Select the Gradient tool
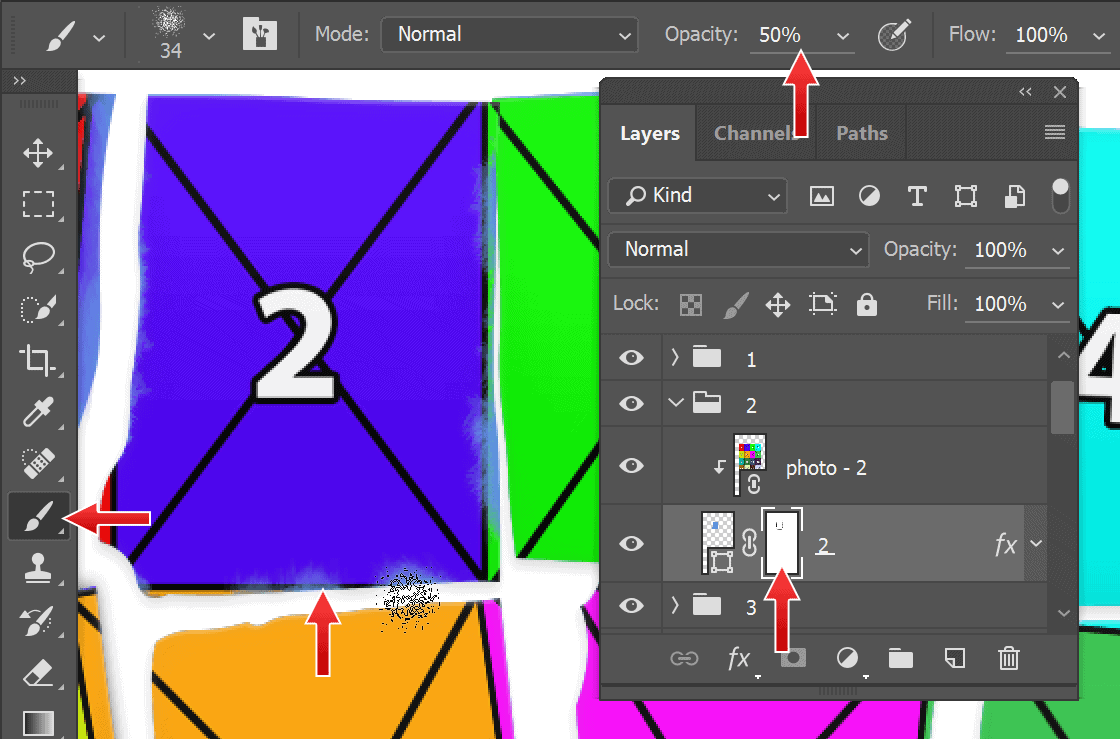Viewport: 1120px width, 739px height. pos(38,723)
